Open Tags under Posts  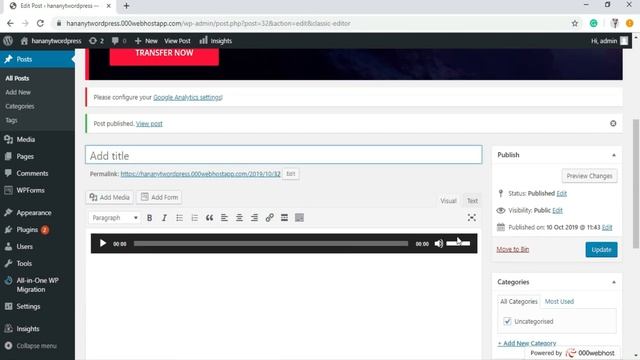coord(11,120)
